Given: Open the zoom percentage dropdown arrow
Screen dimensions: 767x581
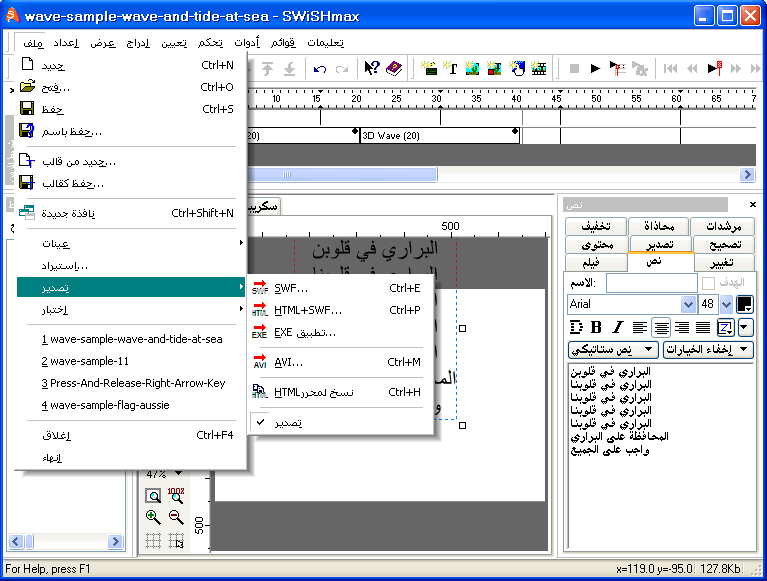Looking at the screenshot, I should pos(179,473).
